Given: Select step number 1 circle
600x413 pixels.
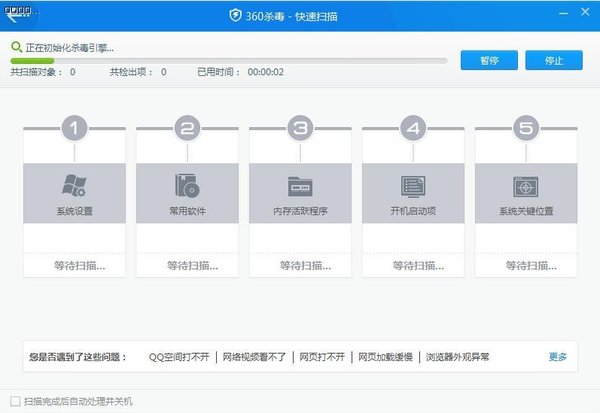Looking at the screenshot, I should (x=74, y=128).
